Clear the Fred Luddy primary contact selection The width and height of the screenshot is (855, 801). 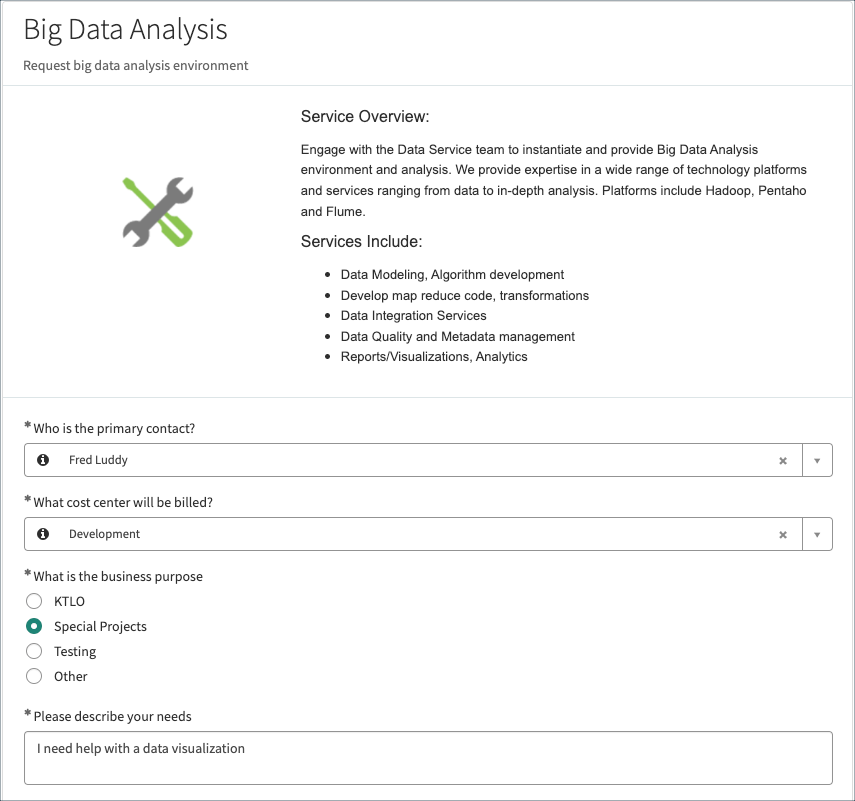(783, 460)
